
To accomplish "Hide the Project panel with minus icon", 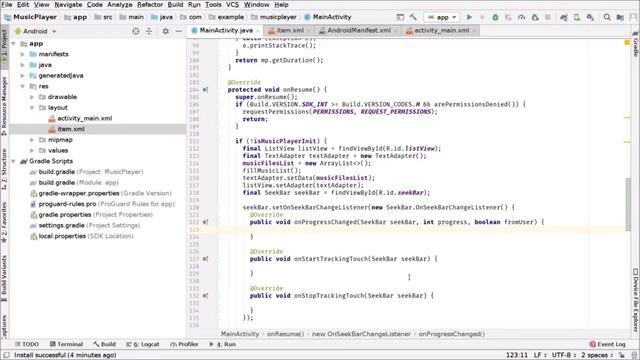I will [x=179, y=31].
